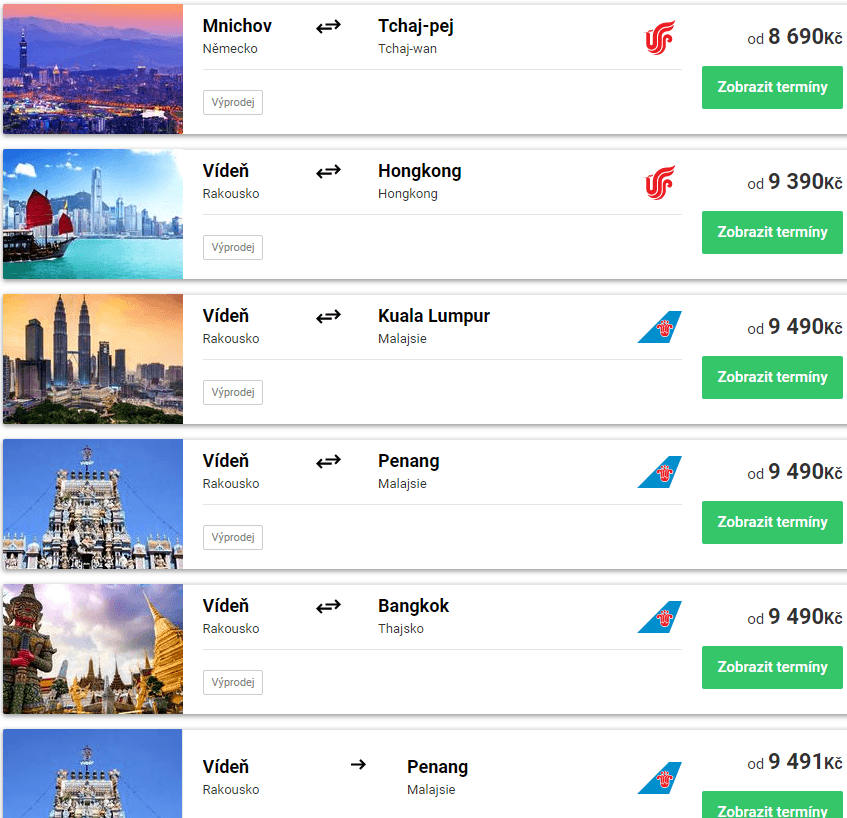Click round-trip arrows icon on Mnichov–Tchaj-pej offer

328,26
